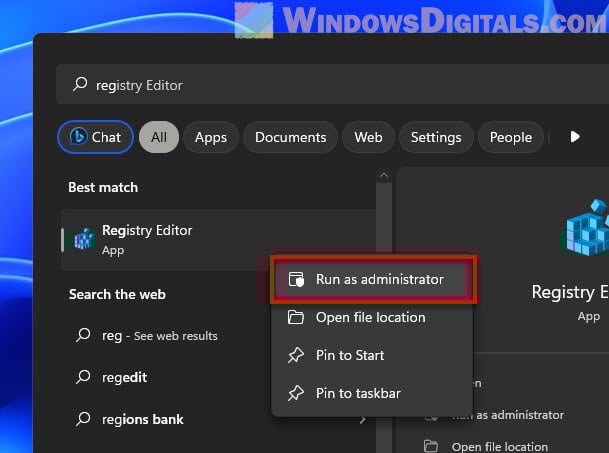609x453 pixels.
Task: Click the search magnifier icon in search box
Action: point(80,84)
